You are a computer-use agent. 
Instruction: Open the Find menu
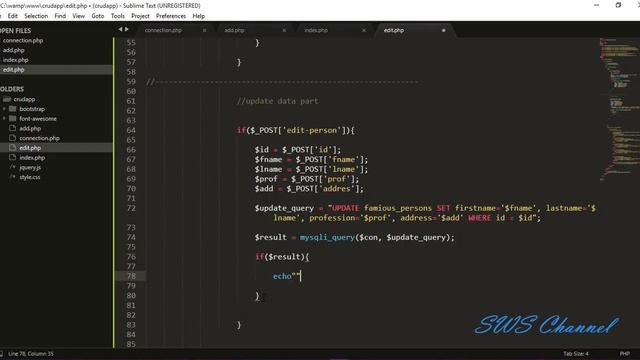tap(60, 16)
